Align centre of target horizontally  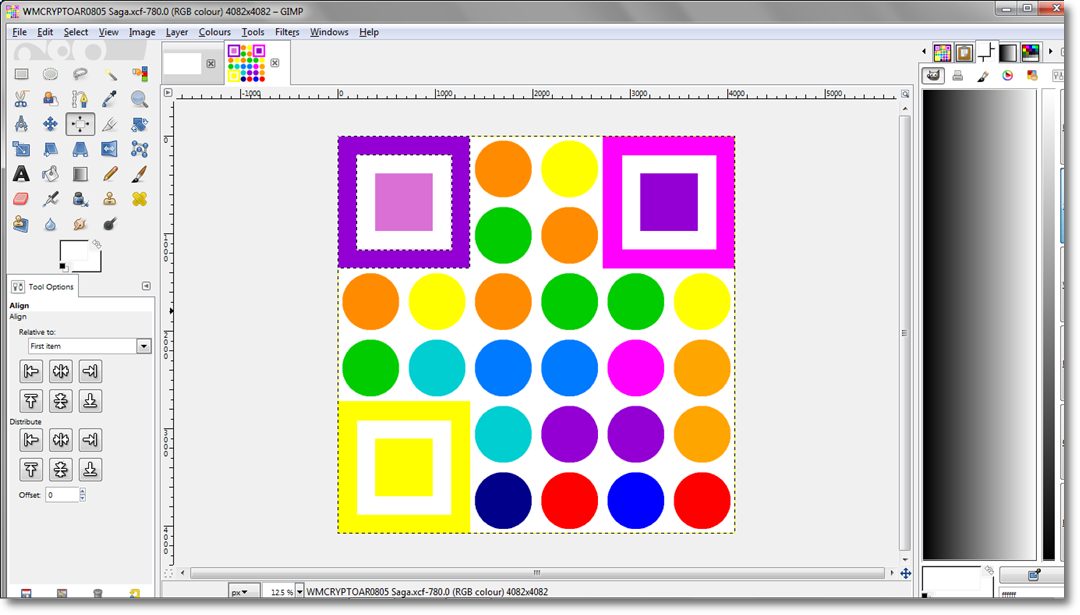point(61,371)
